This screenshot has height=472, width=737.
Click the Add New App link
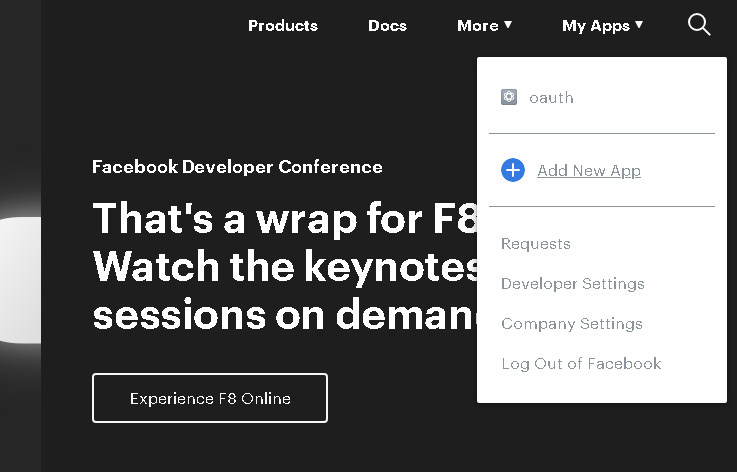589,171
